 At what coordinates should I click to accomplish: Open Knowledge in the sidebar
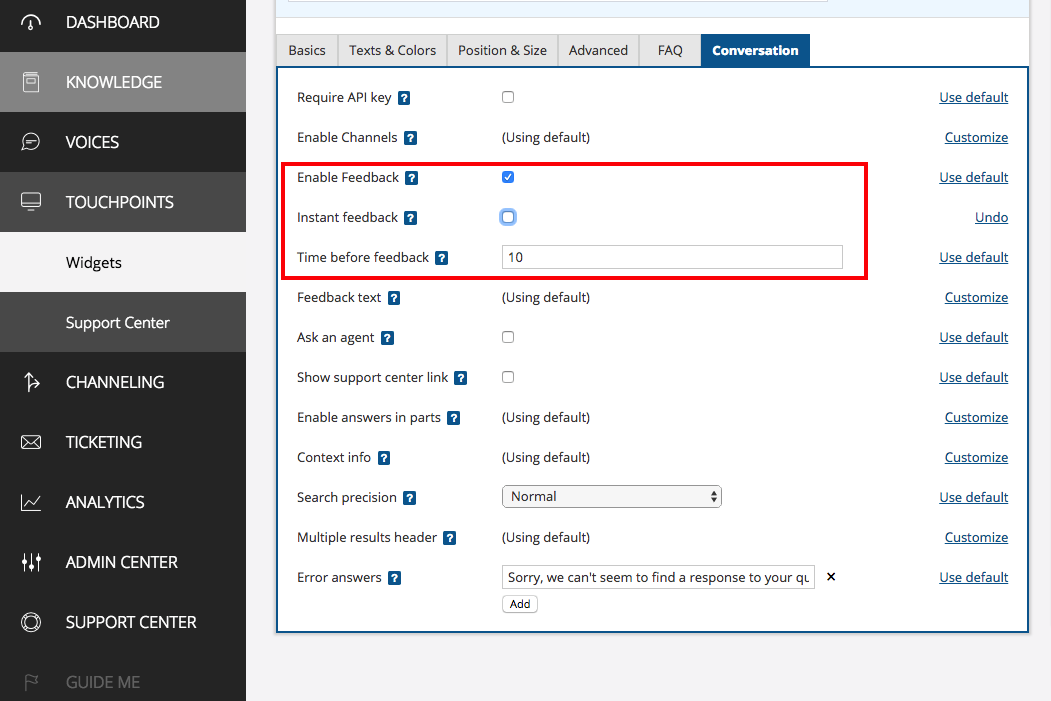123,82
